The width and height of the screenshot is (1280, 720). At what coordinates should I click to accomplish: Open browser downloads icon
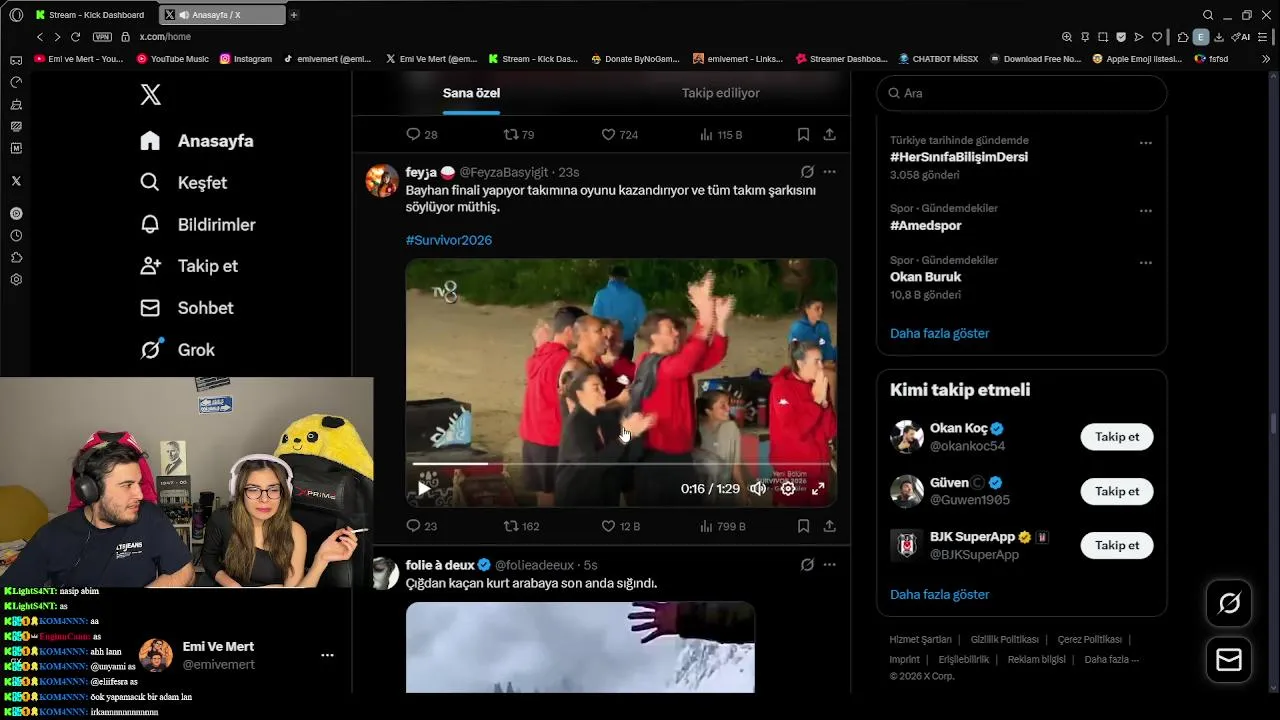point(1219,37)
